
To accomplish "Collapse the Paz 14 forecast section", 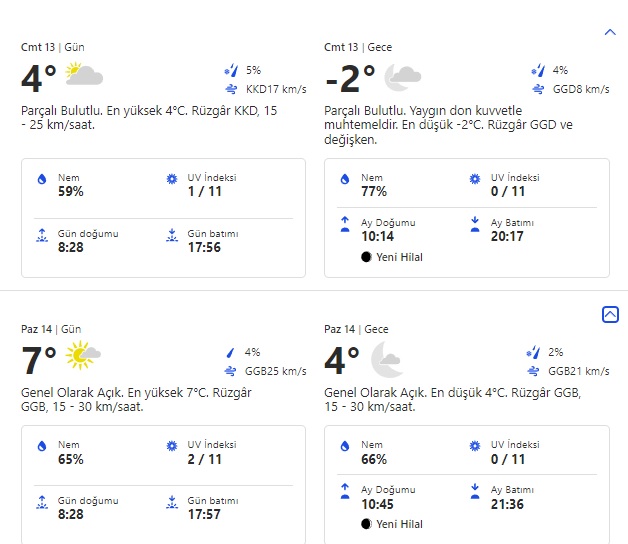I will pyautogui.click(x=610, y=314).
